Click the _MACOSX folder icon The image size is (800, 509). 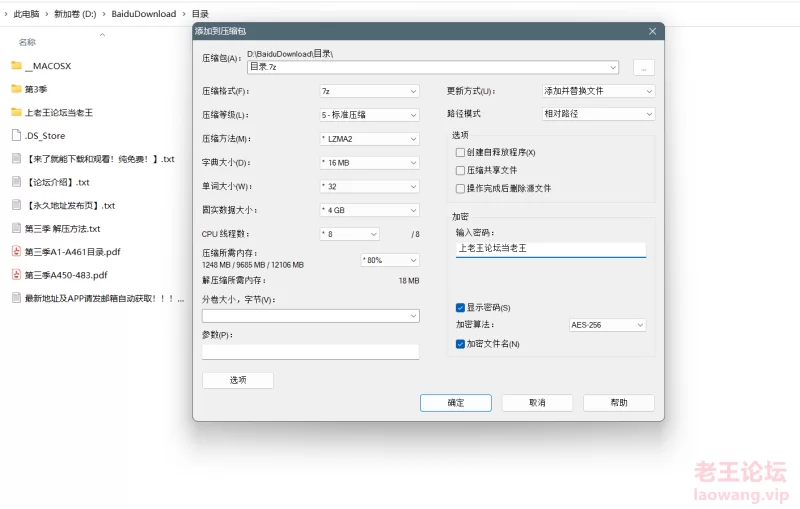point(17,66)
